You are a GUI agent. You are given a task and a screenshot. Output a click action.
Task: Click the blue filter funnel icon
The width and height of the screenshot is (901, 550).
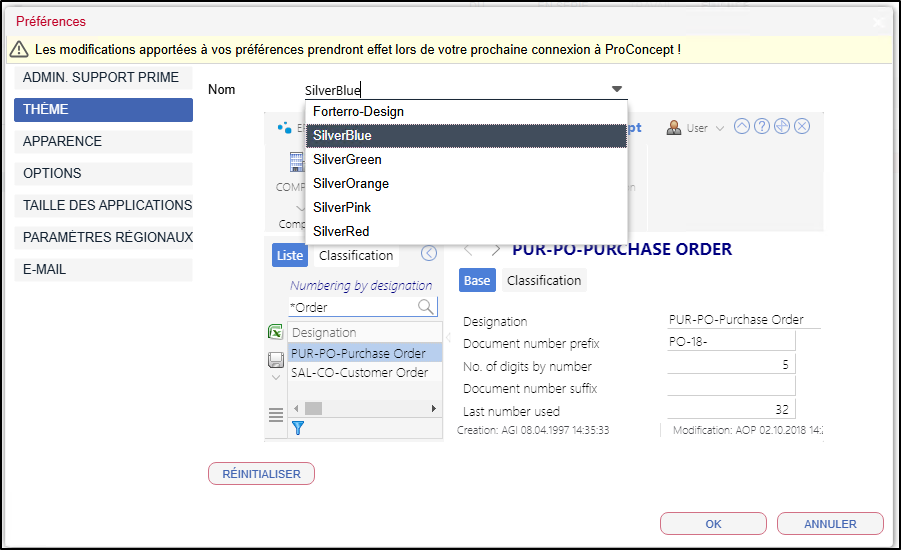297,428
